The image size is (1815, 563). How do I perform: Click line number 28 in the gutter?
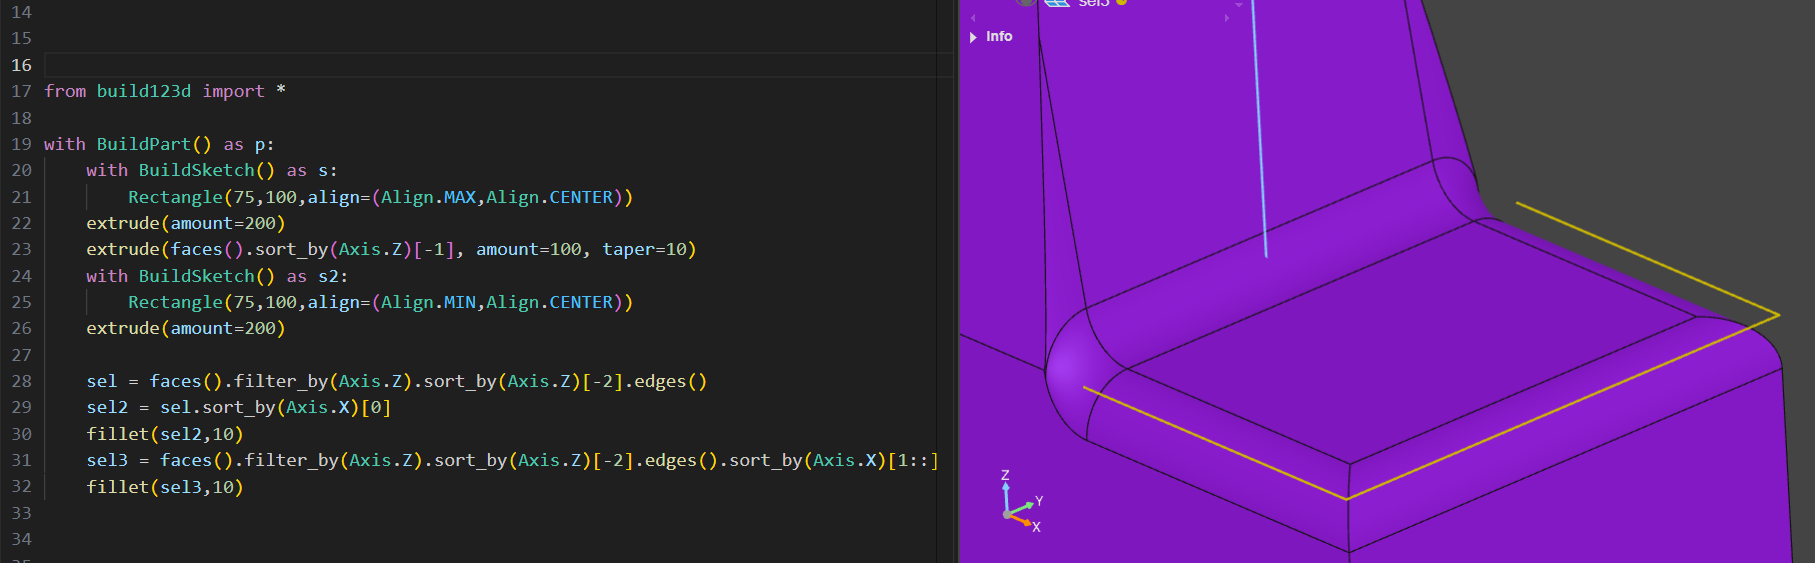coord(21,381)
